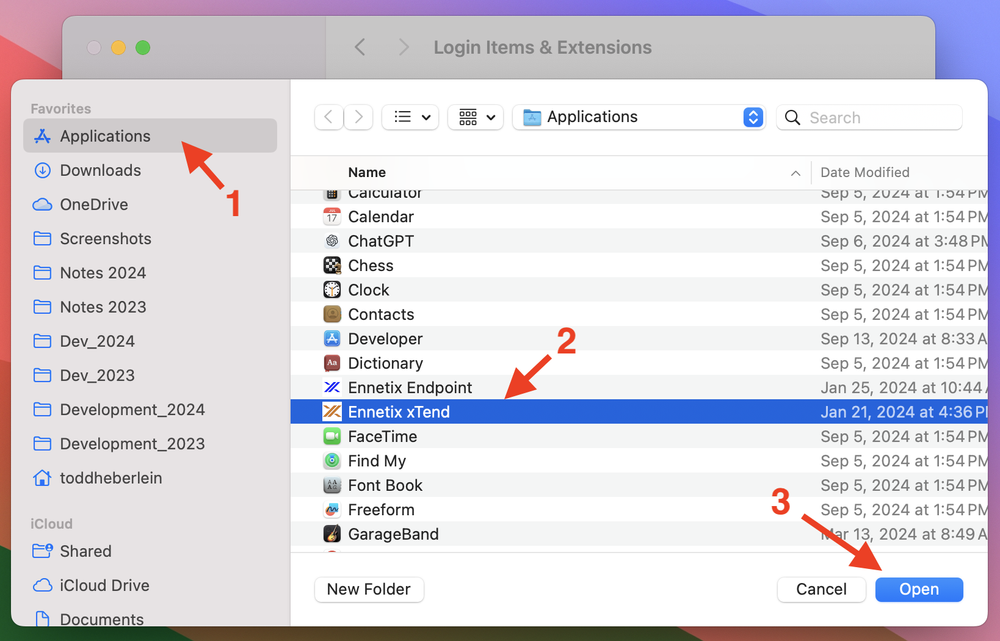Open the Dev_2023 sidebar folder
Viewport: 1000px width, 641px height.
150,375
